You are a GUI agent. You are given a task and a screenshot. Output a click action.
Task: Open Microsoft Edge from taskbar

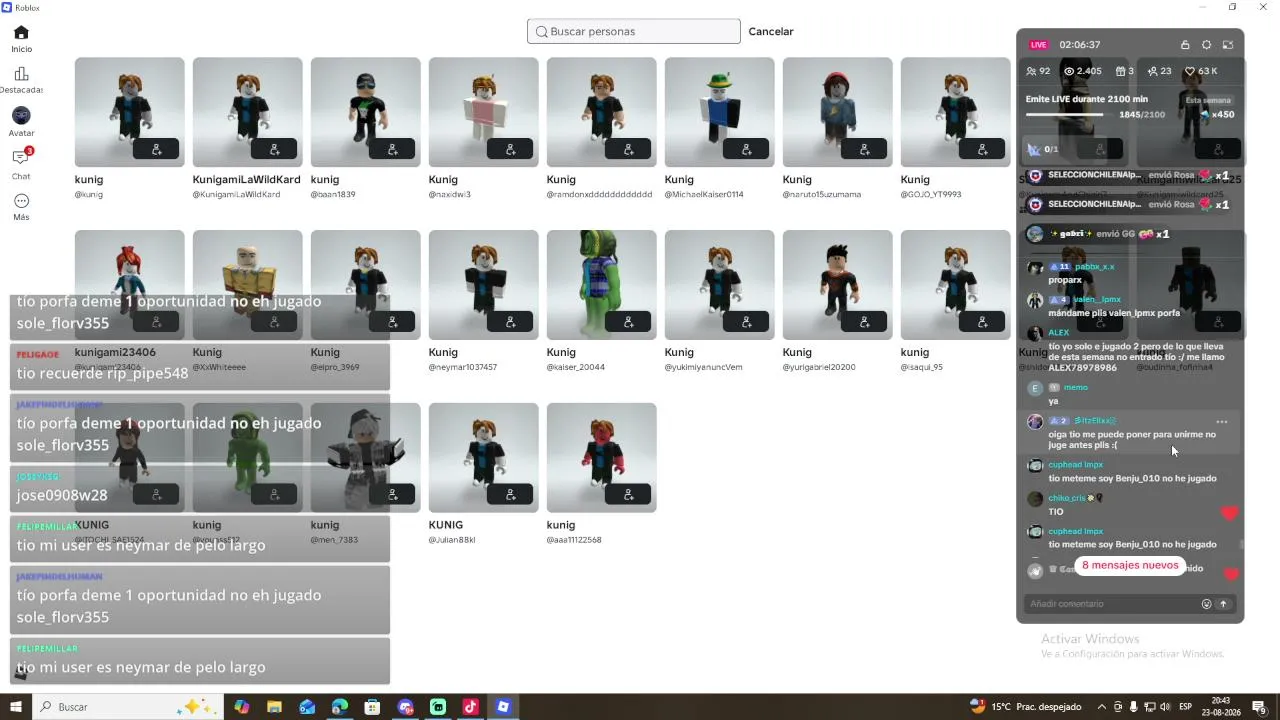pyautogui.click(x=340, y=707)
